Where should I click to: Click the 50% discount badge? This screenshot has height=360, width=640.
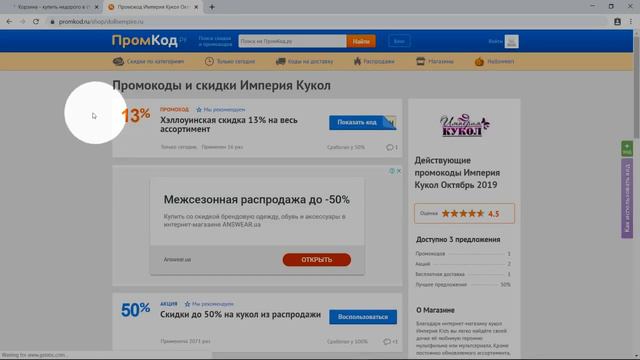pyautogui.click(x=136, y=310)
